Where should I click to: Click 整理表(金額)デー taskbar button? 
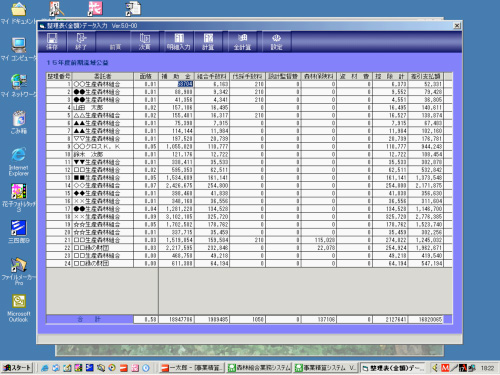pos(393,368)
